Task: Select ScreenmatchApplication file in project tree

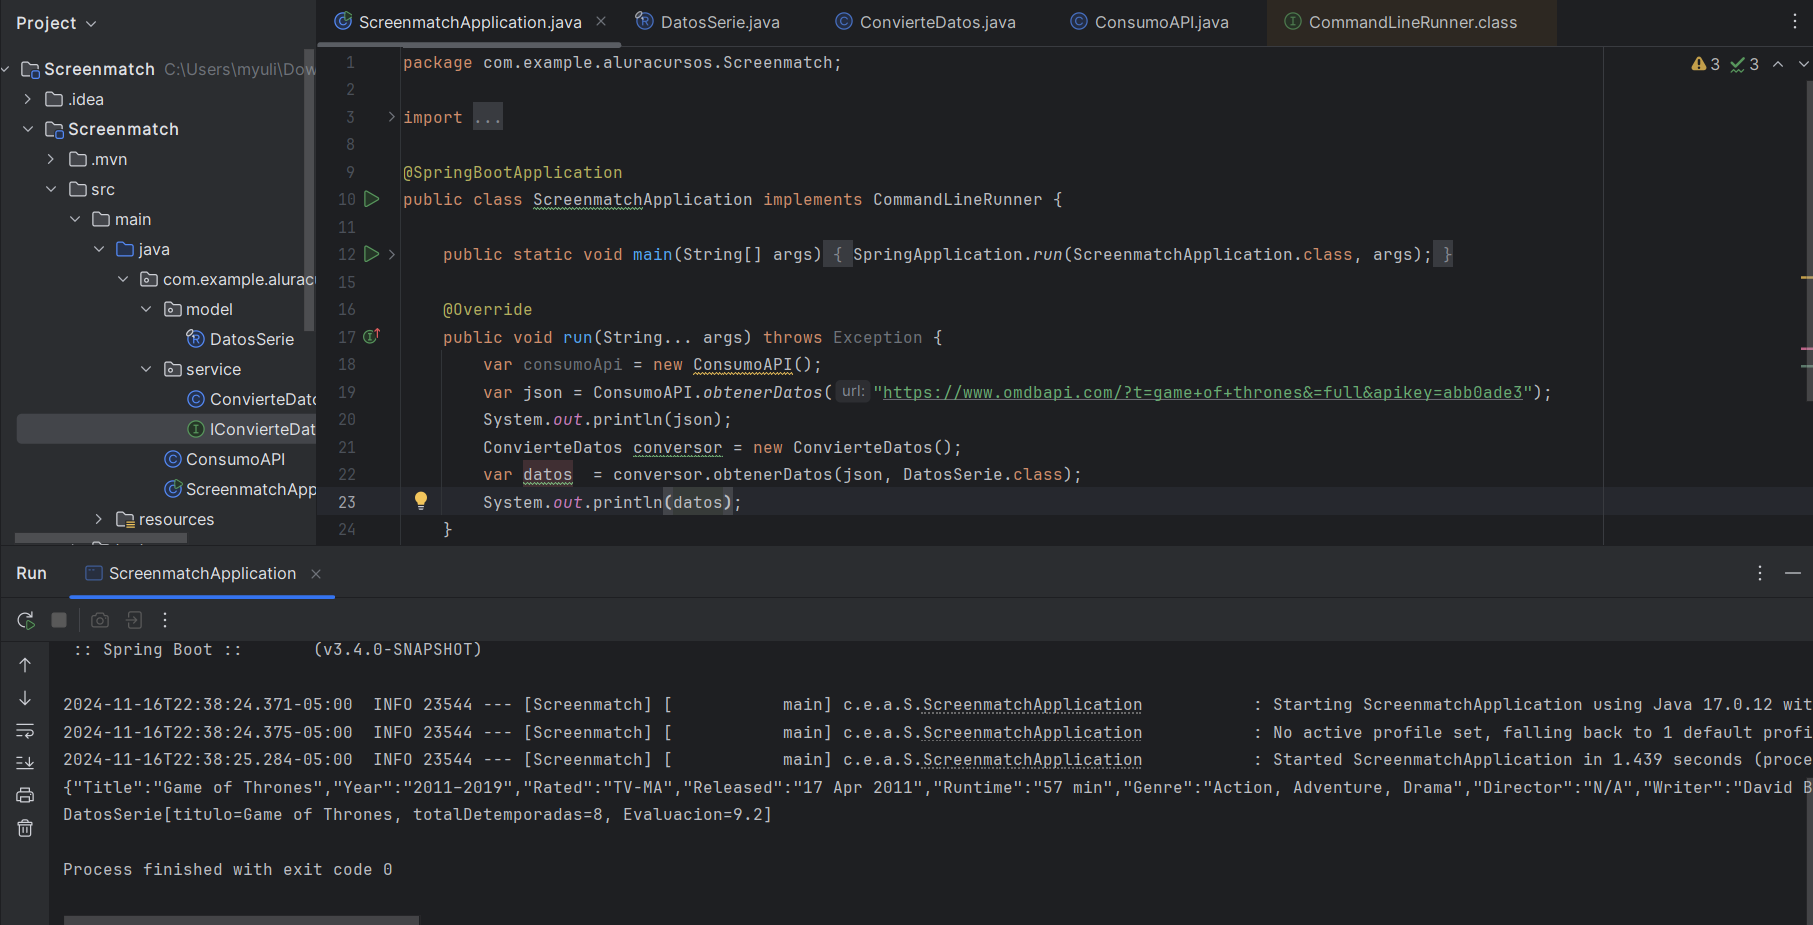Action: pyautogui.click(x=240, y=489)
